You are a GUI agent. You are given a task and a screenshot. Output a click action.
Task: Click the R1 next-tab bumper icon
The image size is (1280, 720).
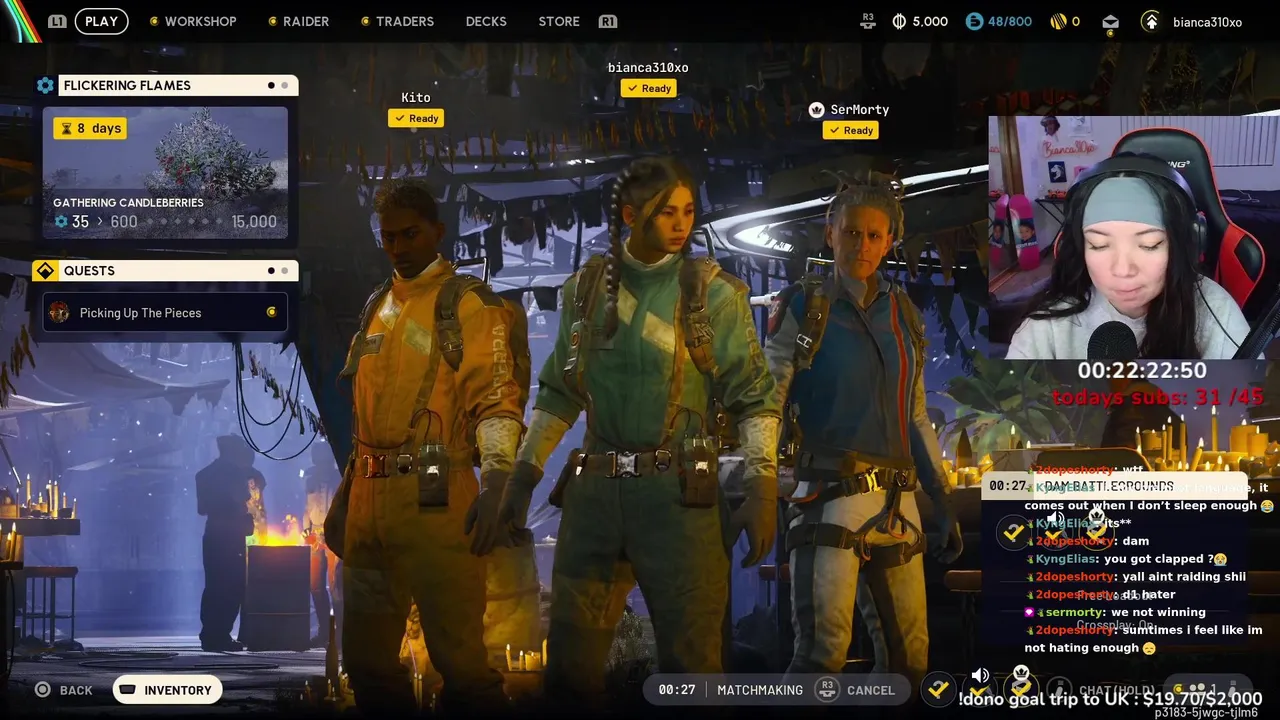pos(607,21)
